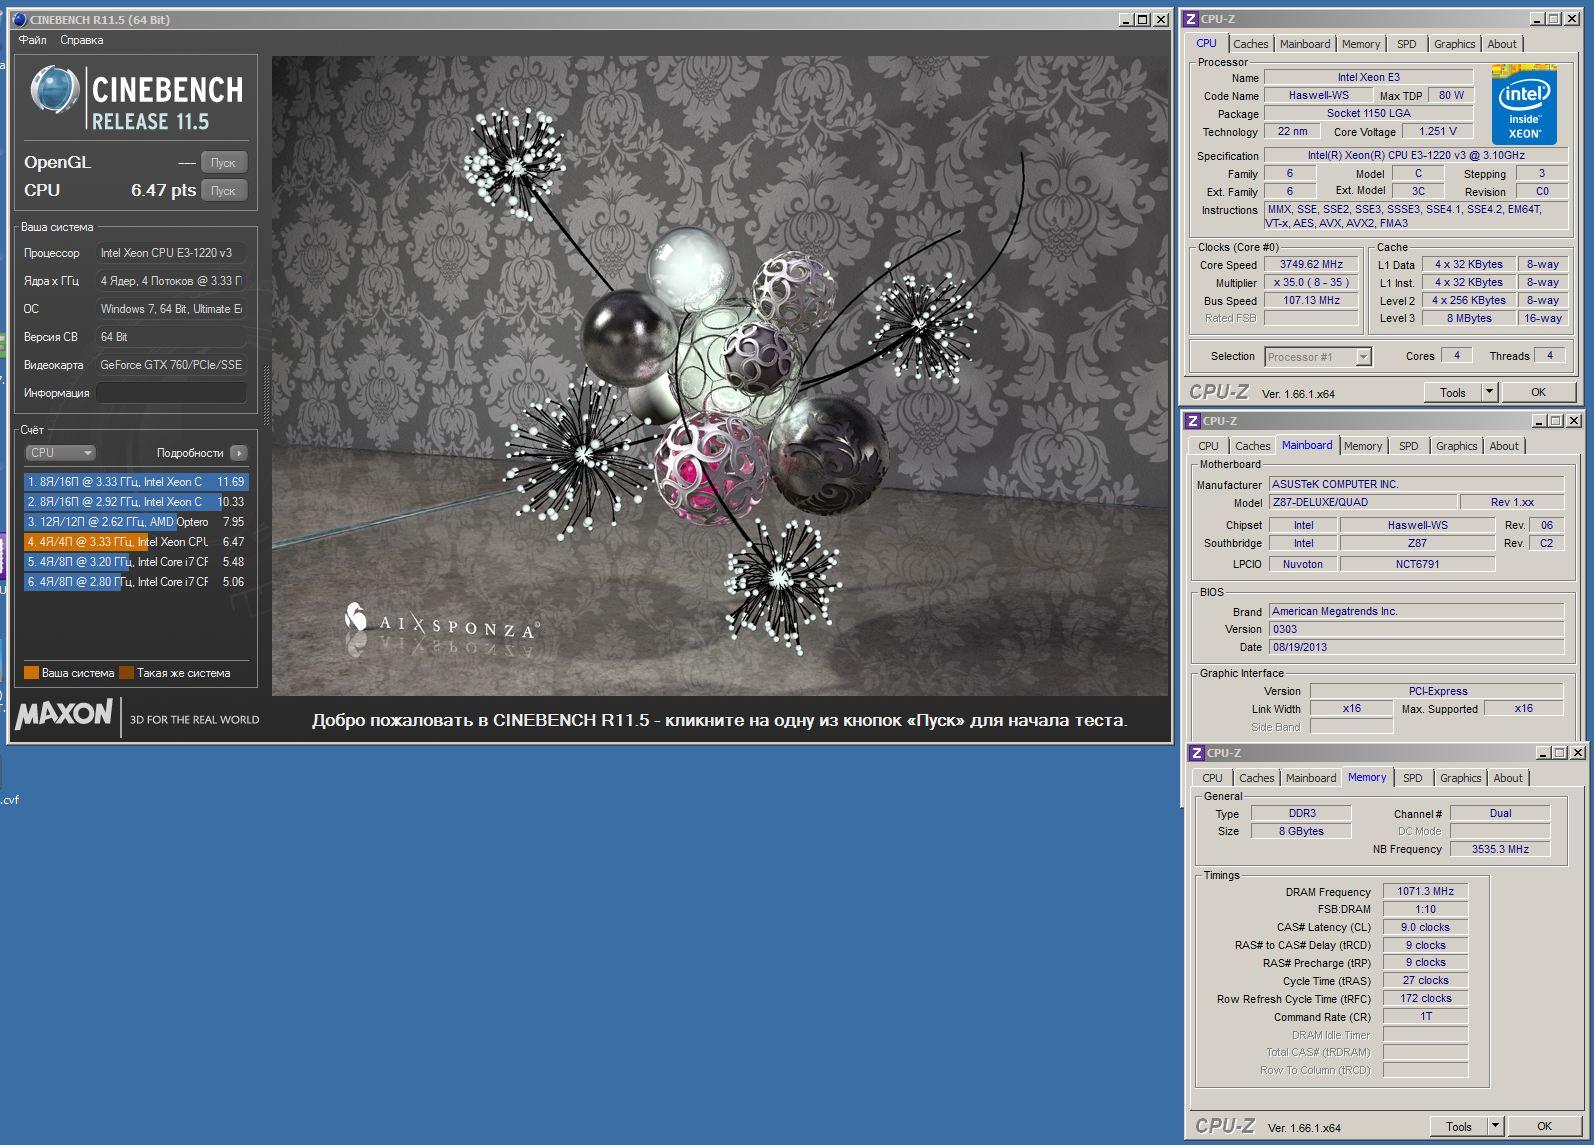Viewport: 1594px width, 1145px height.
Task: Select ranking row 1 Intel Xeon 11.69
Action: (136, 482)
